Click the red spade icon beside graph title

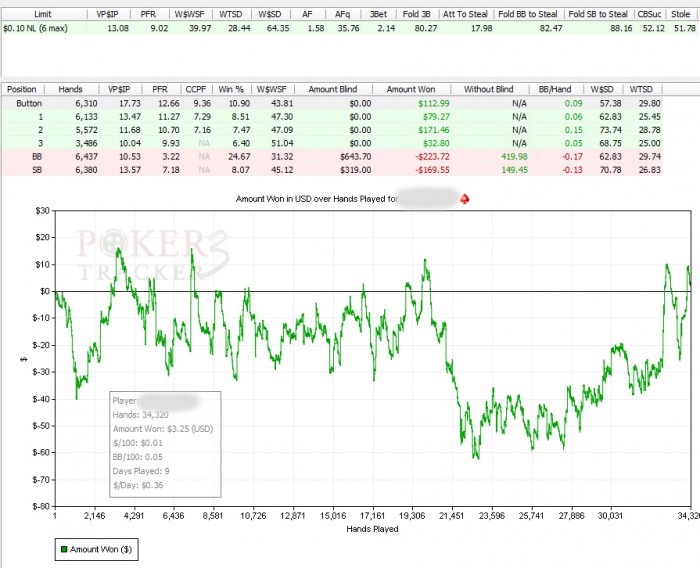pyautogui.click(x=464, y=200)
